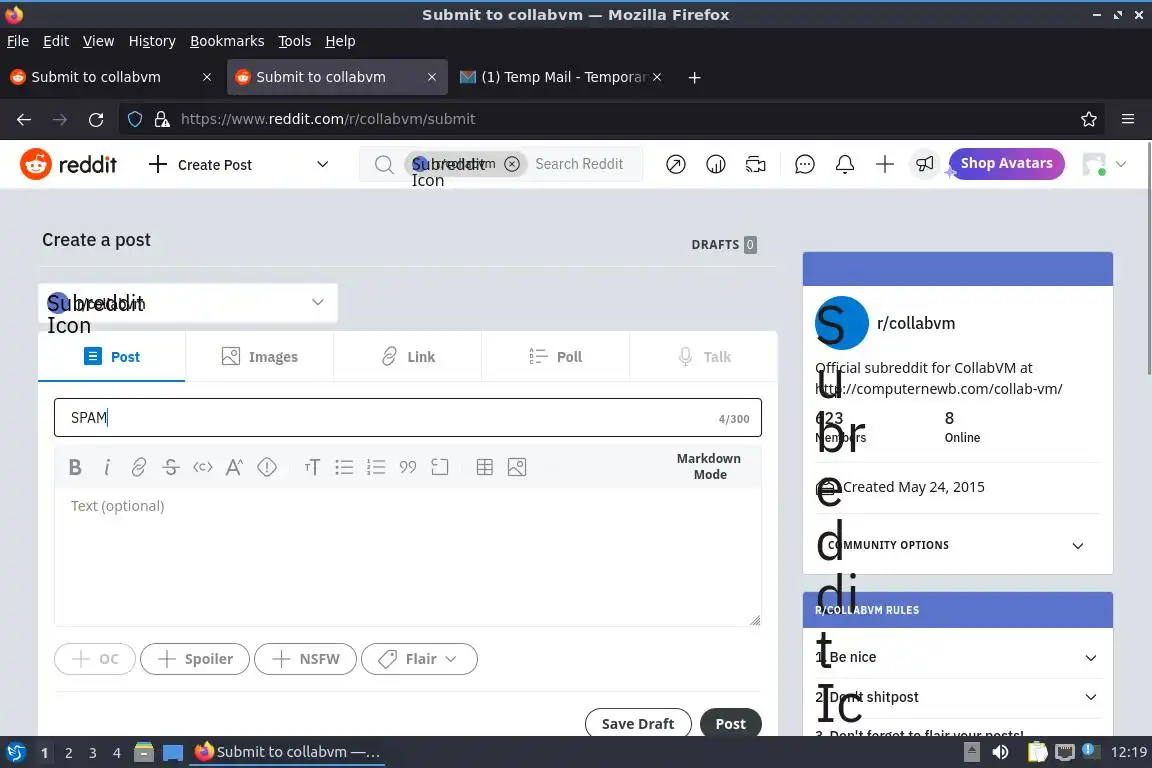Add an image via editor toolbar icon
1152x768 pixels.
517,467
